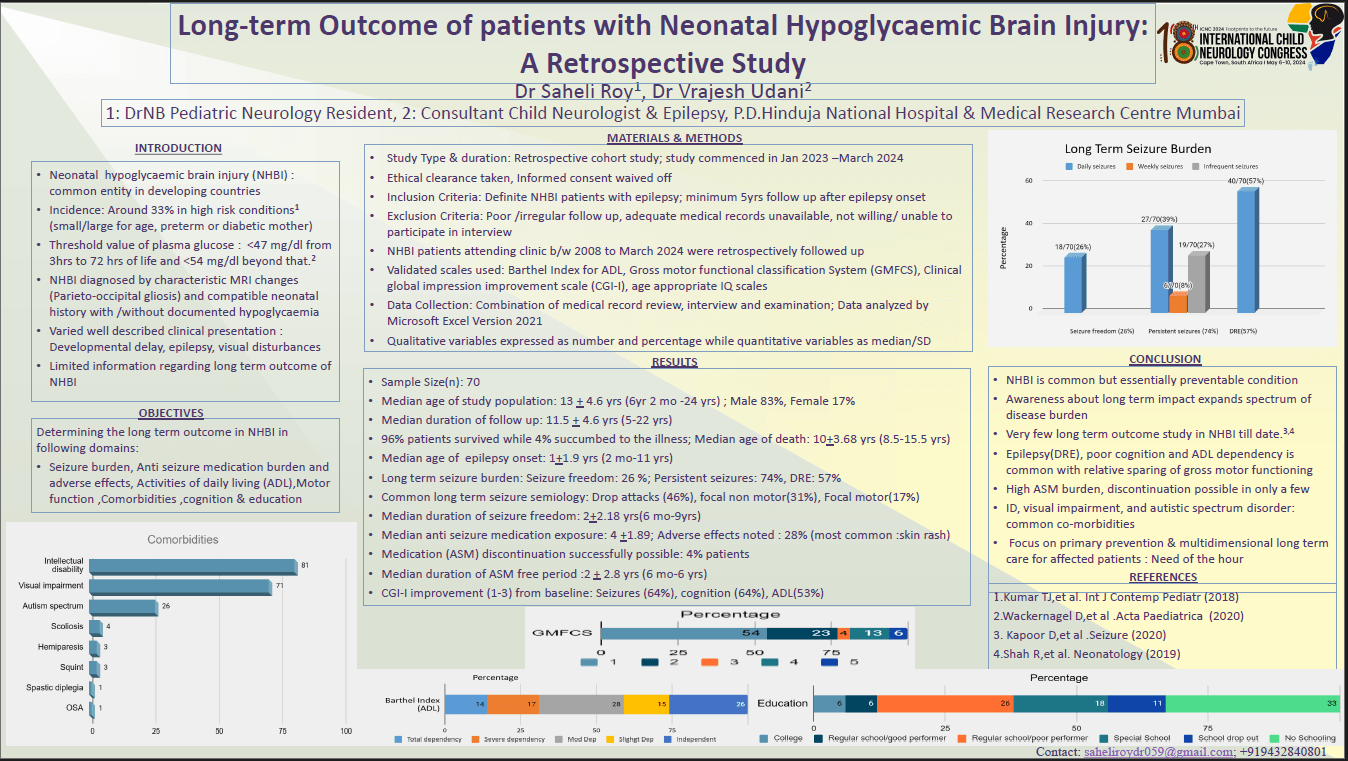The height and width of the screenshot is (761, 1348).
Task: Click the 'GMFCS' chart label
Action: [563, 634]
